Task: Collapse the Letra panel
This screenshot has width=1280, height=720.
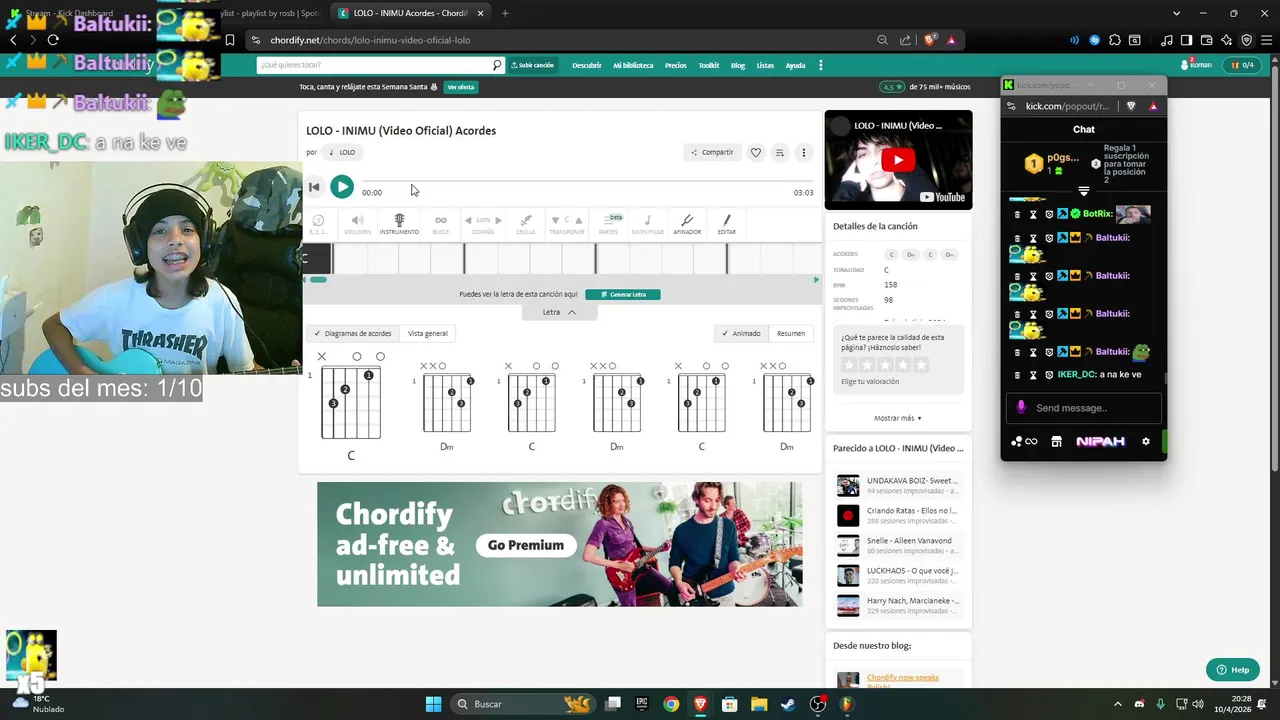Action: pyautogui.click(x=559, y=312)
